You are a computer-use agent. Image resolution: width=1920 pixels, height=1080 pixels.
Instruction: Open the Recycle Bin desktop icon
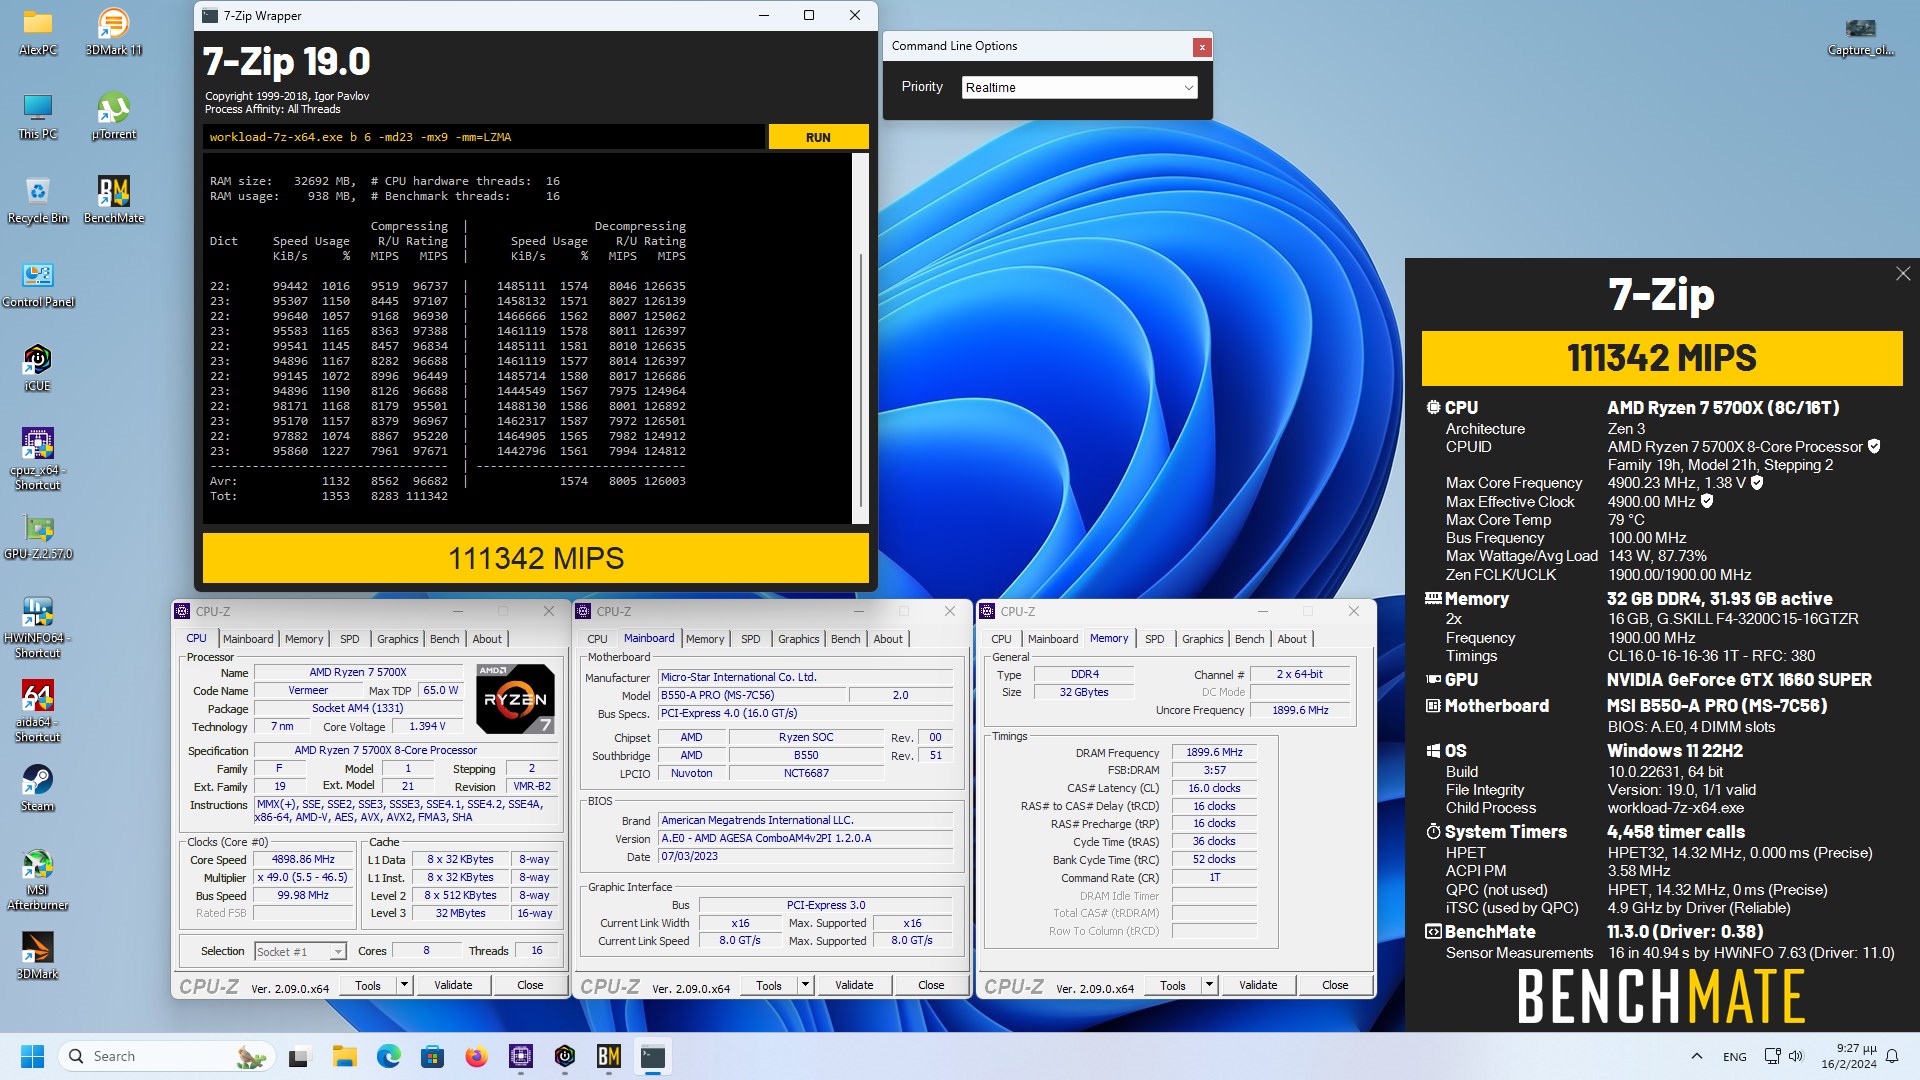[x=38, y=200]
